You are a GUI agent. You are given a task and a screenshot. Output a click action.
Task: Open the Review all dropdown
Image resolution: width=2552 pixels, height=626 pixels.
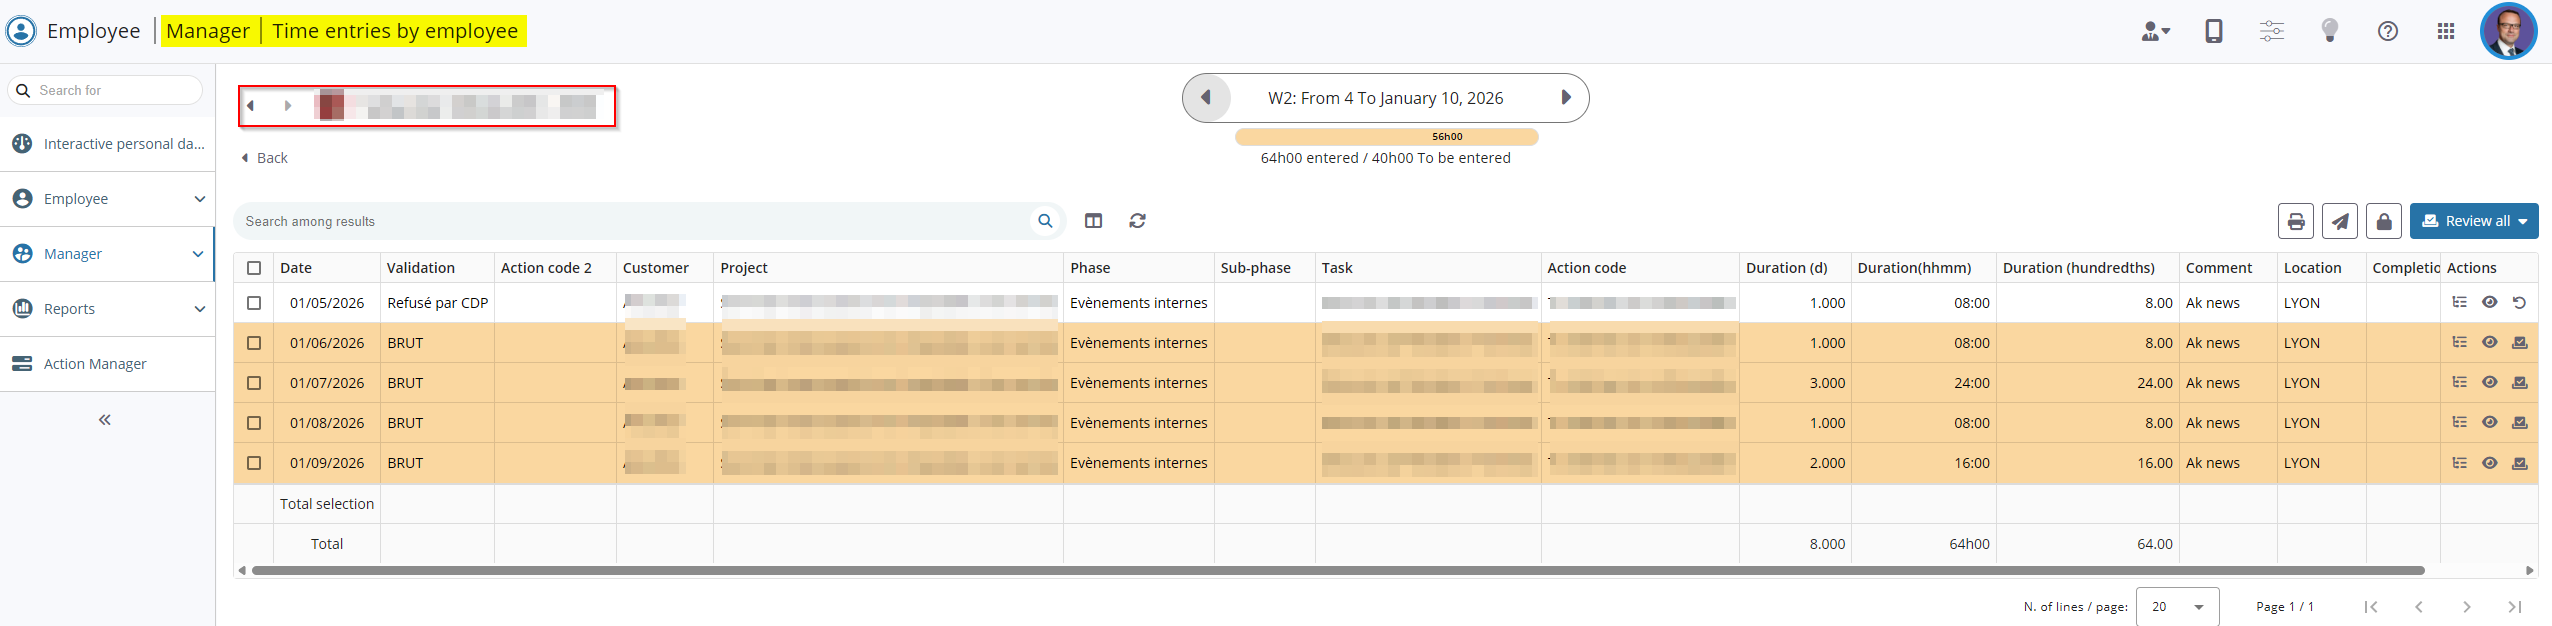(2474, 221)
